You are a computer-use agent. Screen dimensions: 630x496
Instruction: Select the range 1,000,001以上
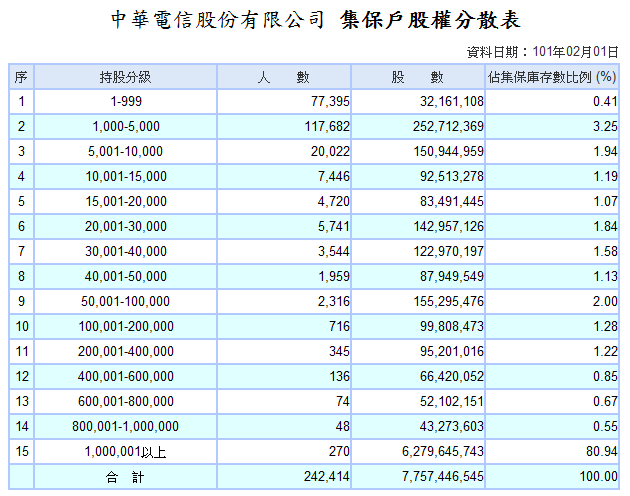(x=125, y=452)
